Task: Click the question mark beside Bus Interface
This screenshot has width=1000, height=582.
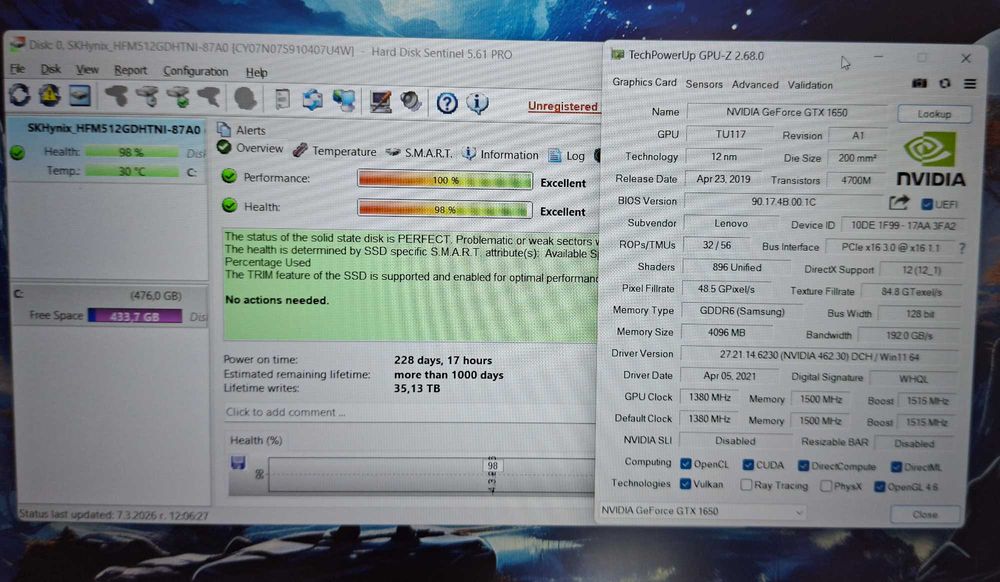Action: 962,248
